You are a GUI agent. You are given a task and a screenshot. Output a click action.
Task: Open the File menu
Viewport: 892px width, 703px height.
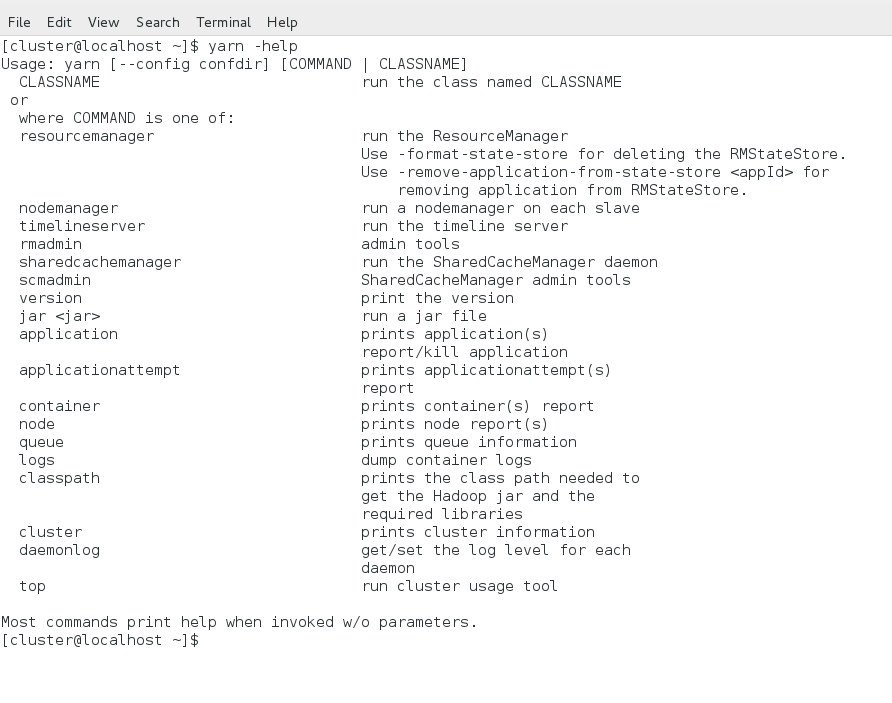(x=19, y=22)
